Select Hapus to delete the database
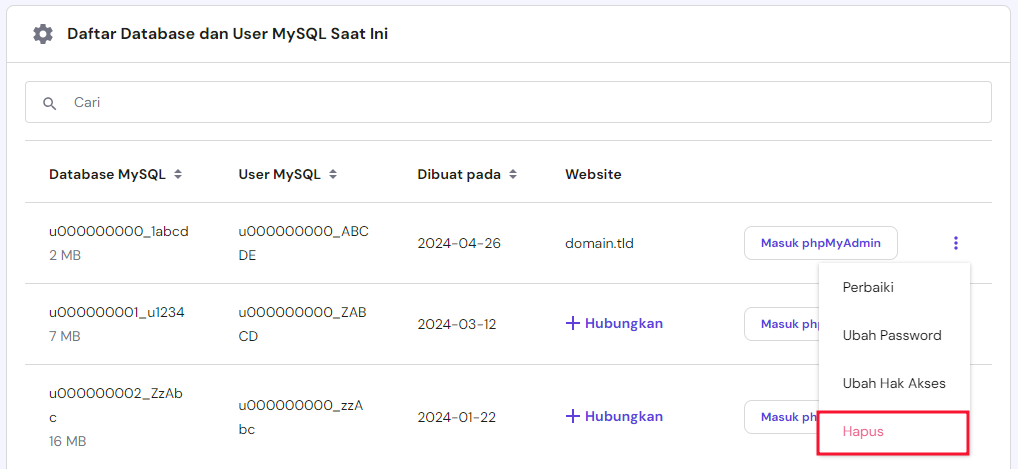Screen dimensions: 1018x469 point(894,432)
